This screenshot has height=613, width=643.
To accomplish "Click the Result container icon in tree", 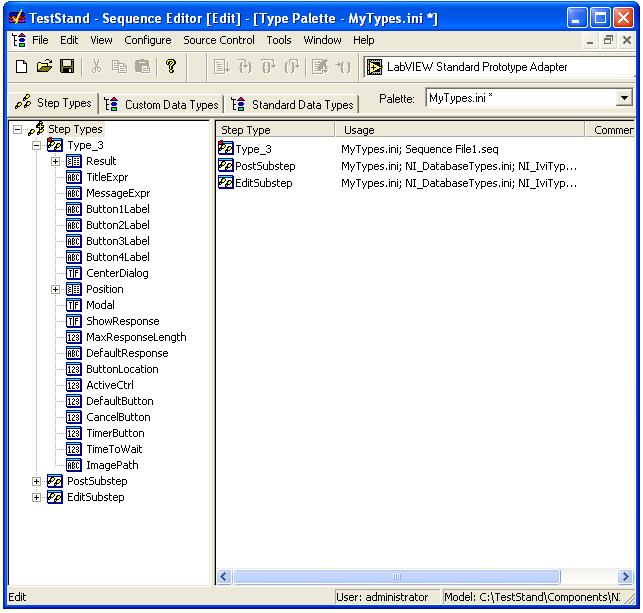I will (73, 161).
